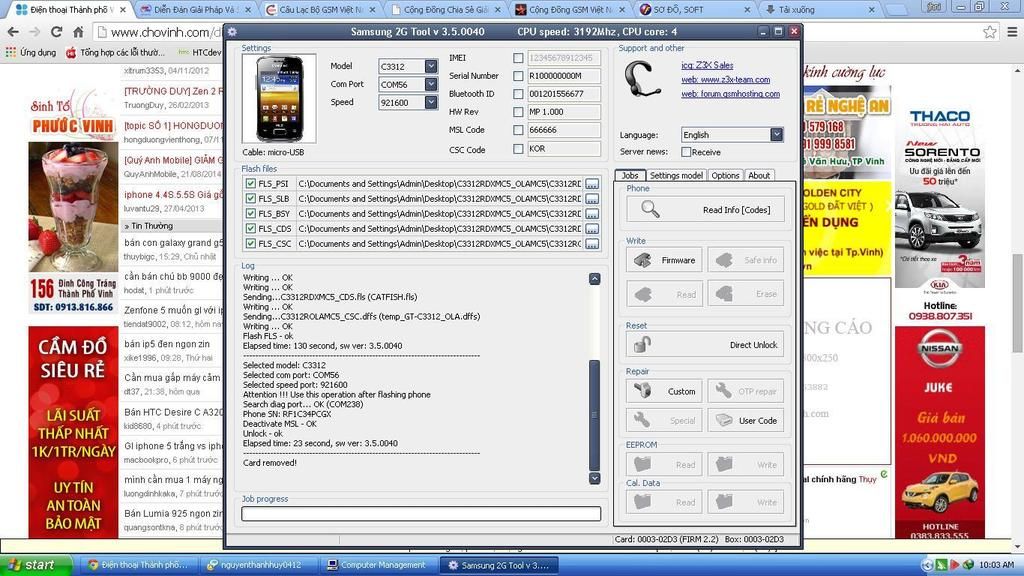Switch to the Jobs tab

click(x=630, y=175)
